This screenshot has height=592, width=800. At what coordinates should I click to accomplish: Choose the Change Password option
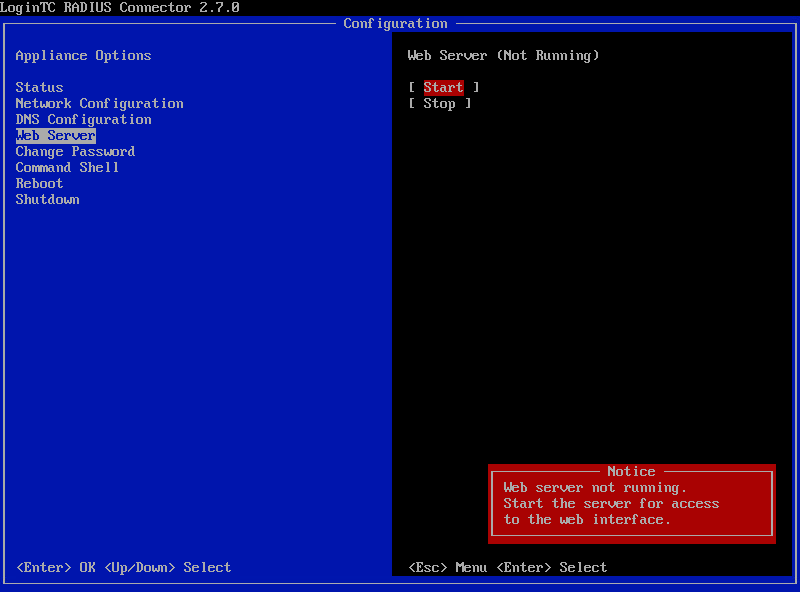click(76, 152)
